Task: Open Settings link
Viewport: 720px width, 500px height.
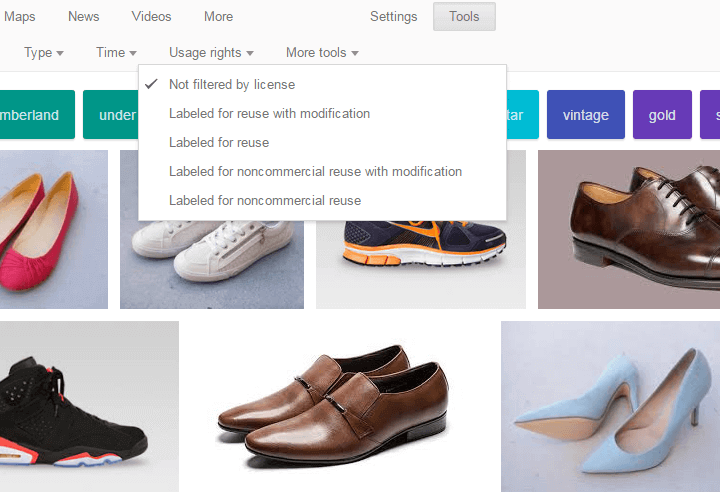Action: pyautogui.click(x=393, y=17)
